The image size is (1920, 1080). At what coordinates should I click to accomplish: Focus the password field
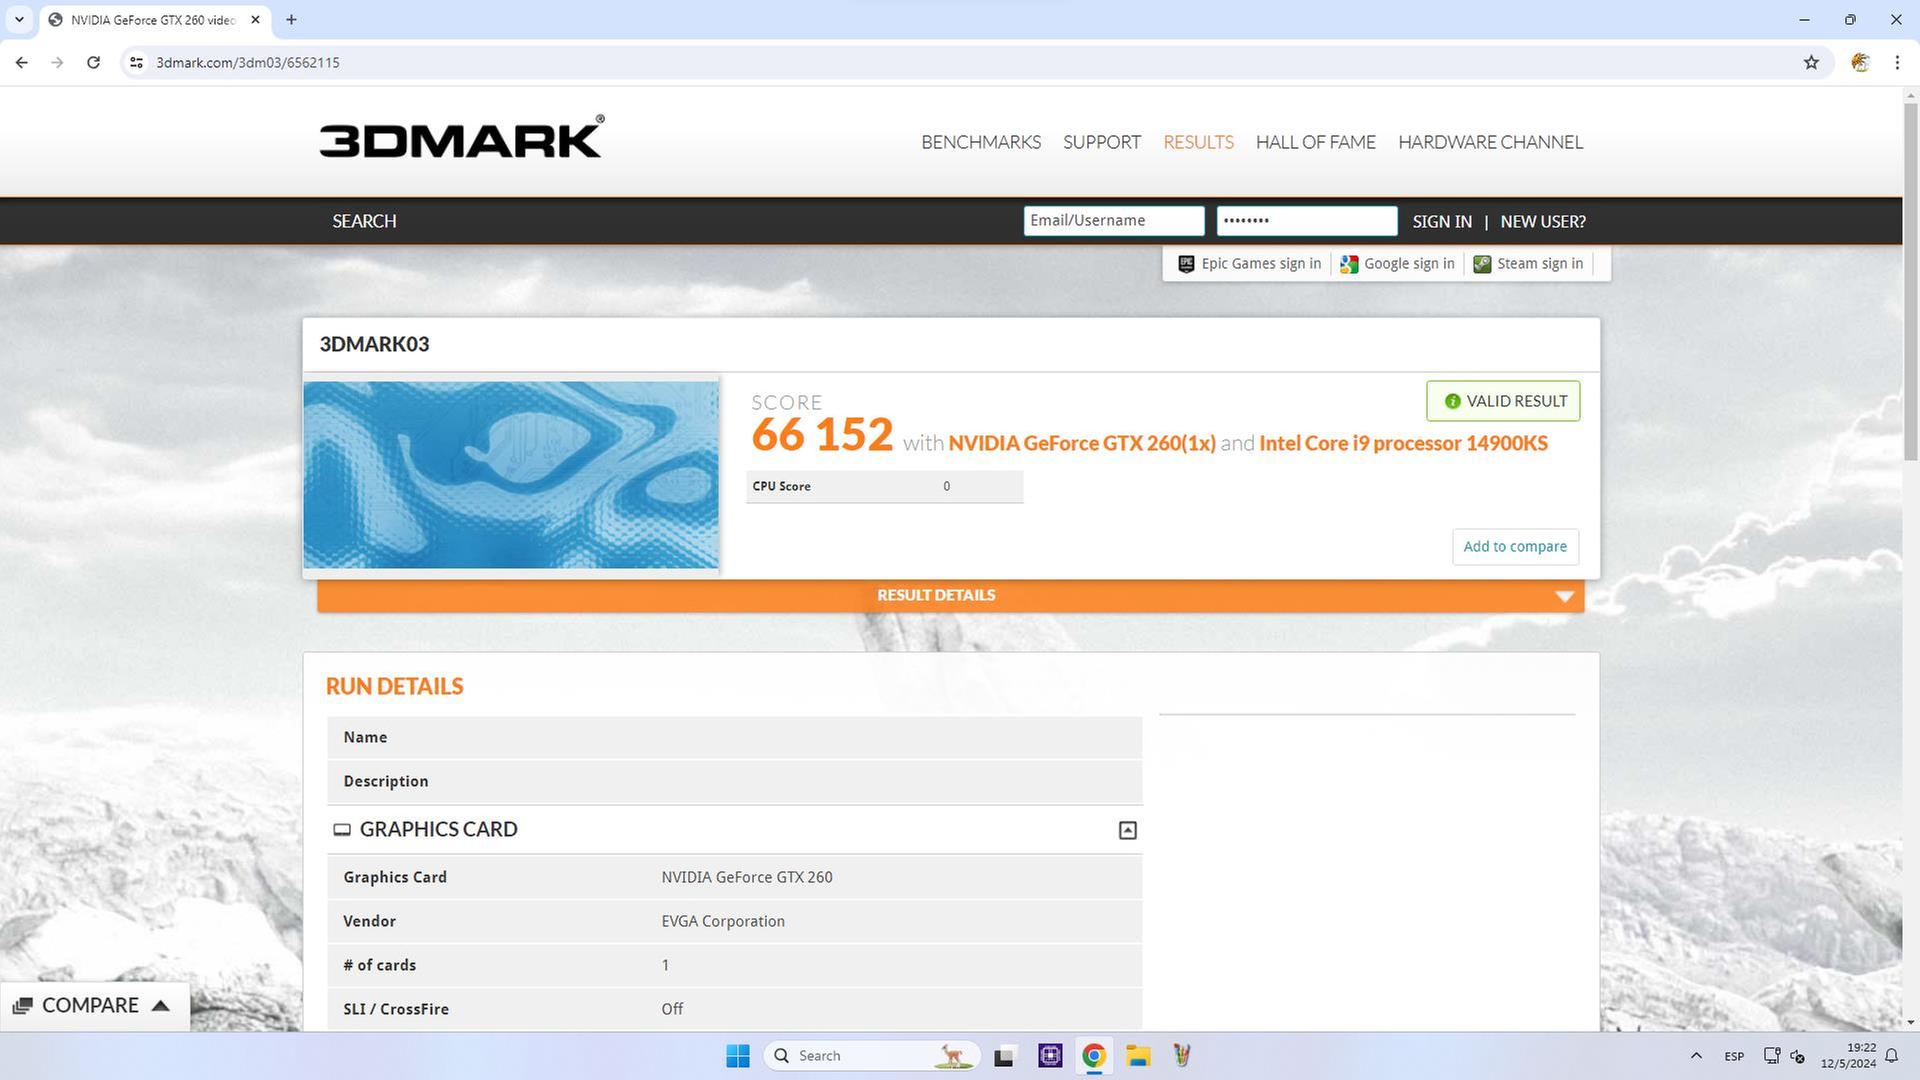coord(1307,221)
